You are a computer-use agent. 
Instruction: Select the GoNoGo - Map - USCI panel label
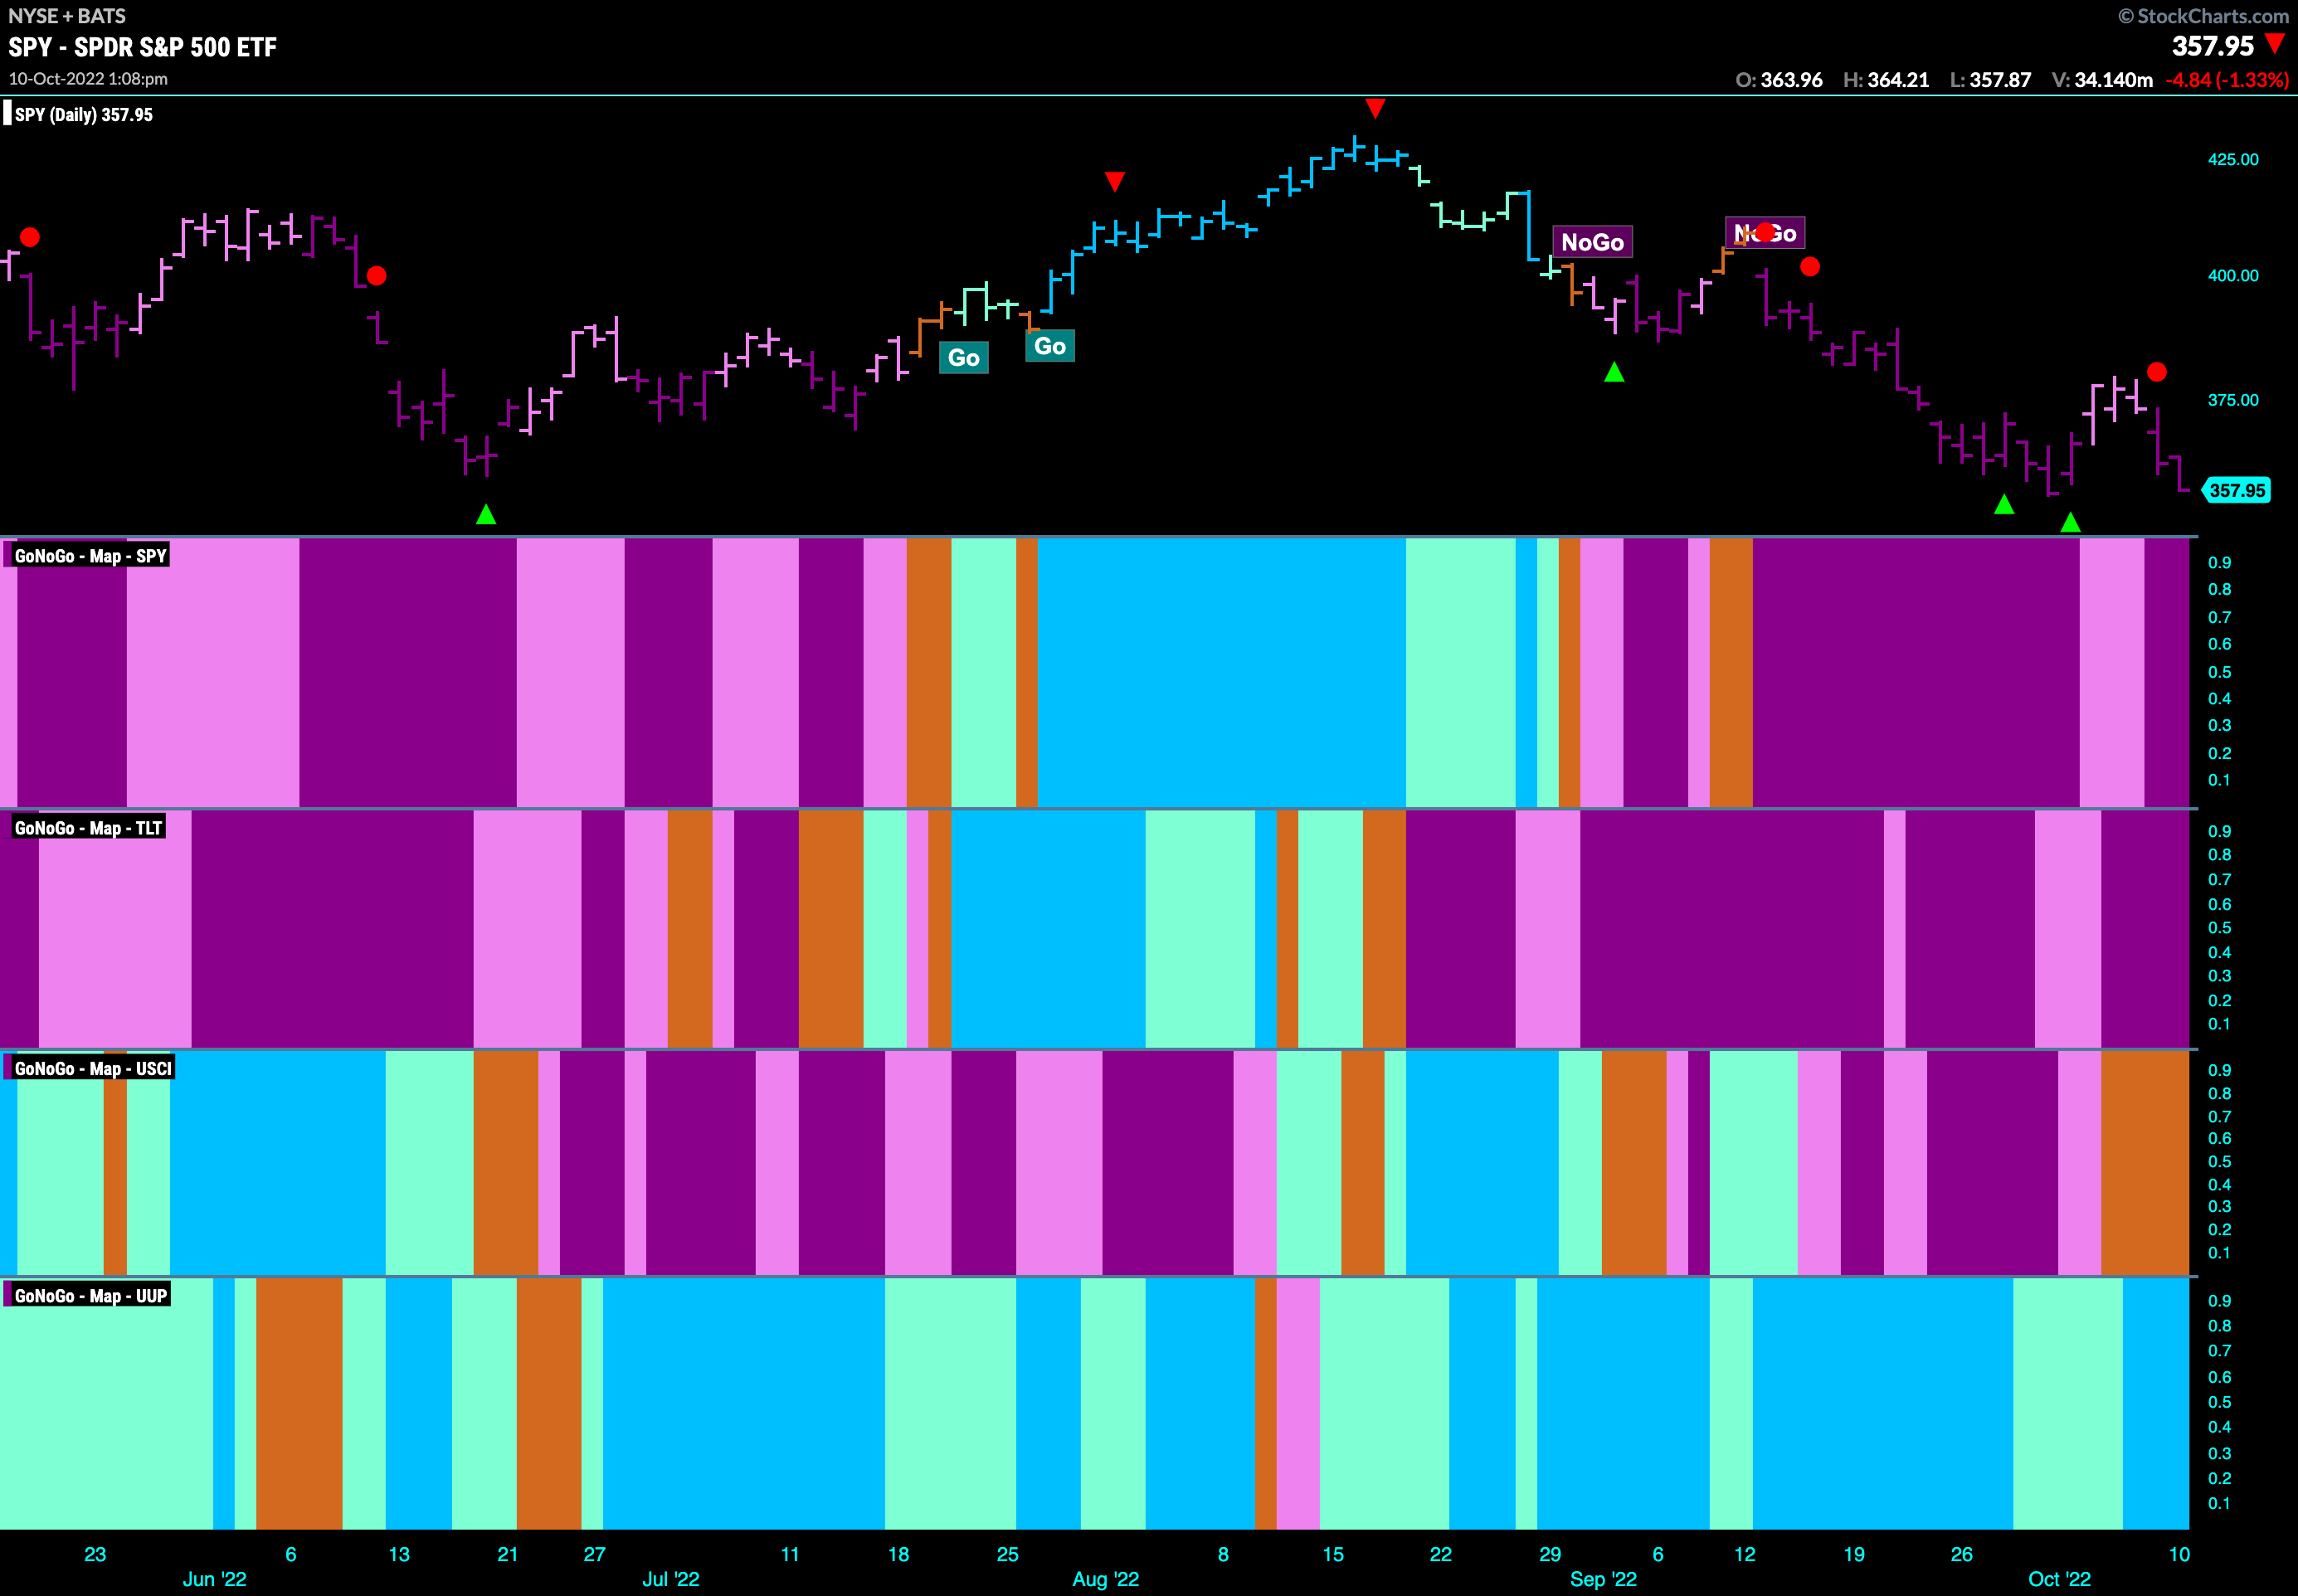(93, 1068)
